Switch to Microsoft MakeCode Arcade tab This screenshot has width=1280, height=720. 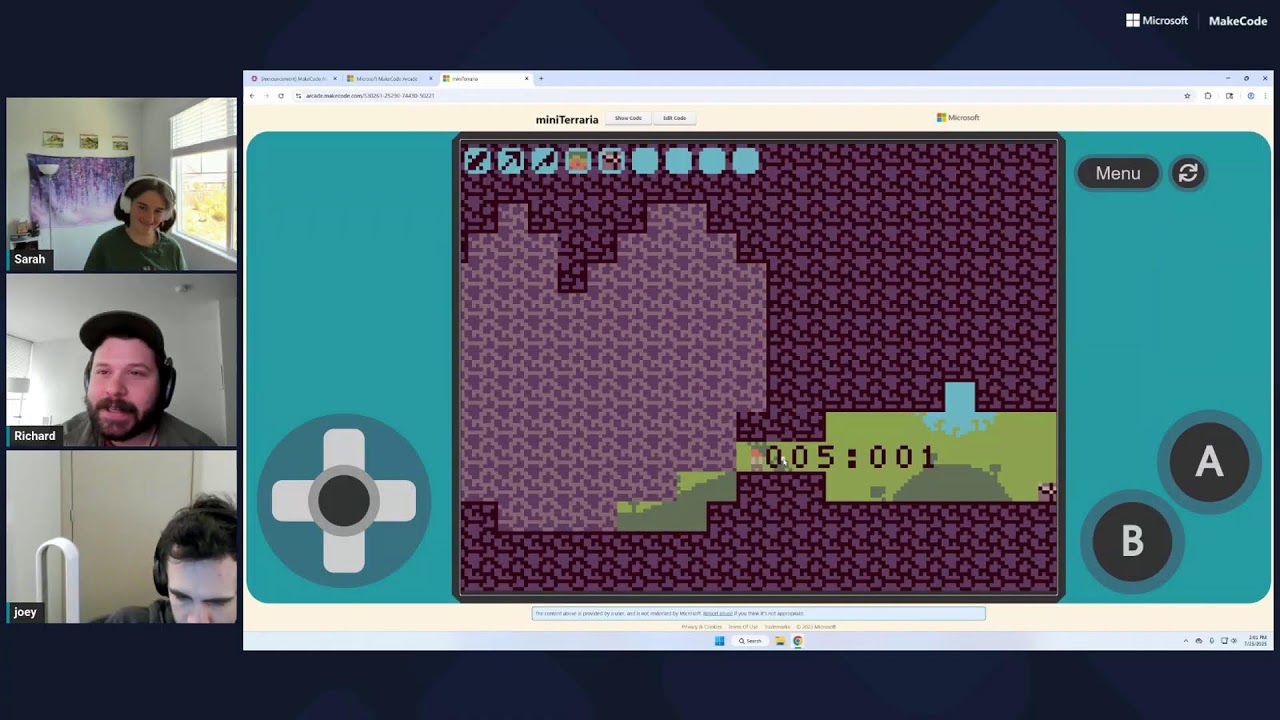click(x=387, y=78)
